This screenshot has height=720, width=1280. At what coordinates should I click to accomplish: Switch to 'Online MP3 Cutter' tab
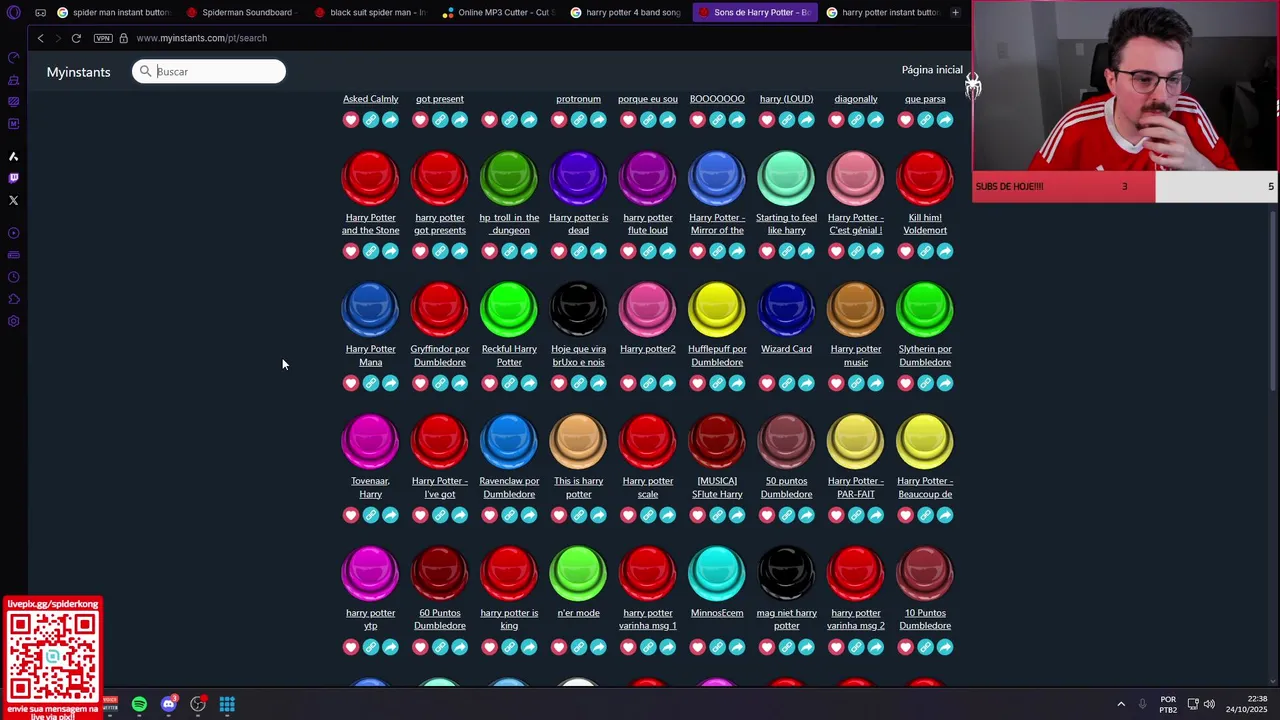498,12
